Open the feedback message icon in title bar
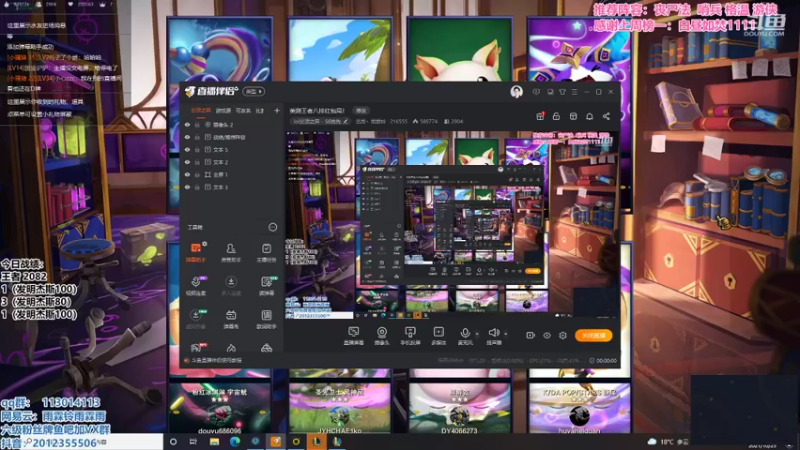Screen dimensions: 800x450 click(536, 92)
